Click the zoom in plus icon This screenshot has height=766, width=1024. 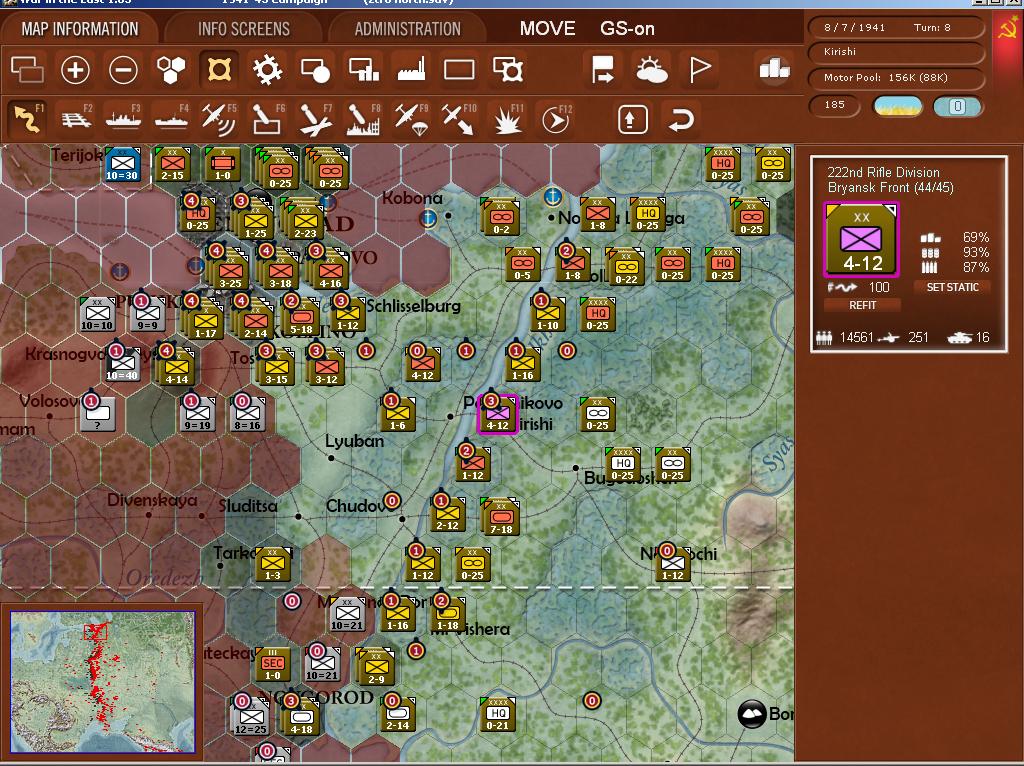click(x=75, y=69)
